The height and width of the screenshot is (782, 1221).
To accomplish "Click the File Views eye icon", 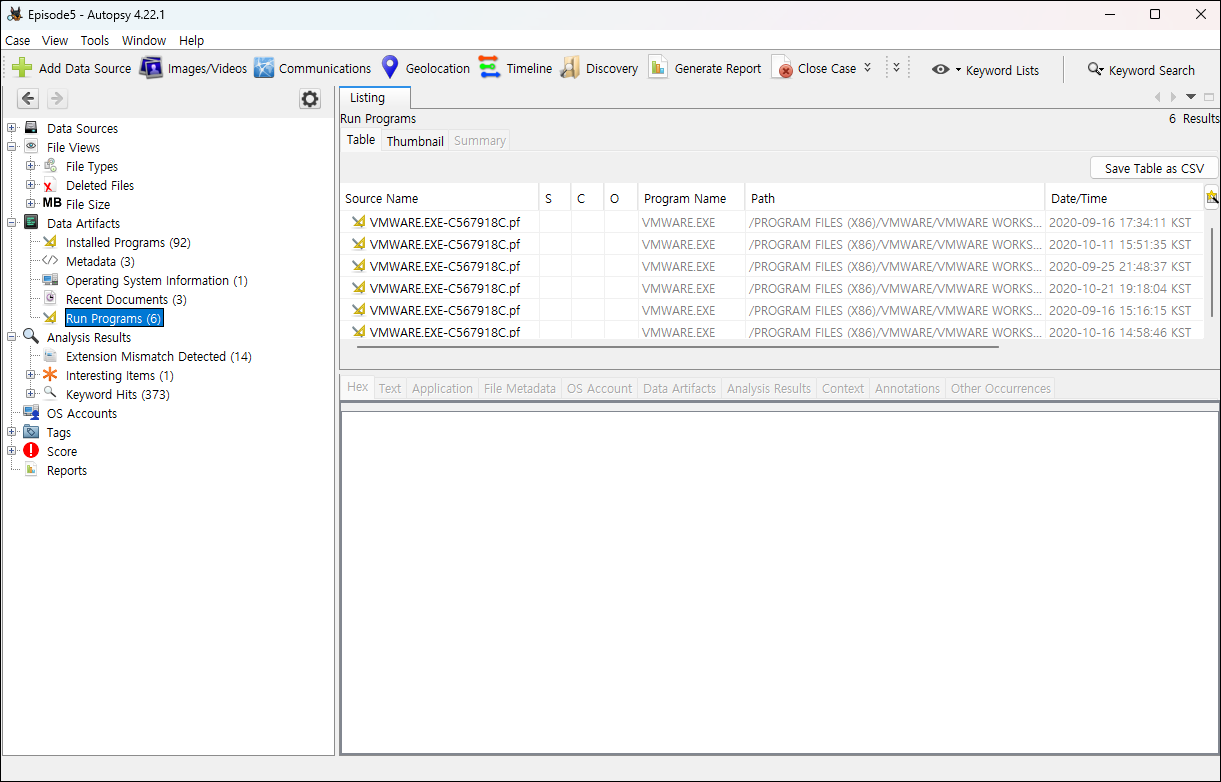I will 31,147.
